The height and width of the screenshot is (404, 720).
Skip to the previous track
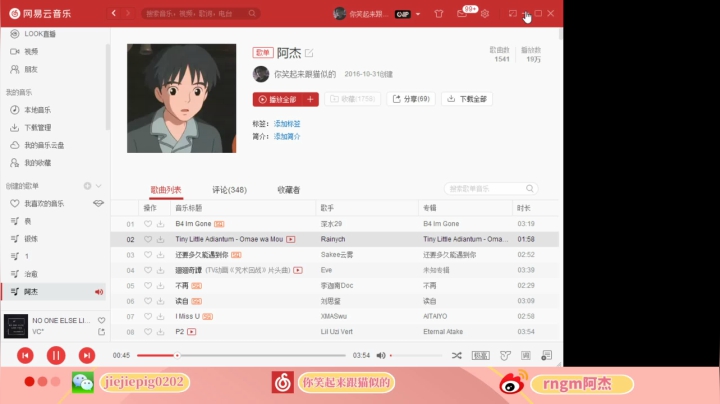click(25, 355)
